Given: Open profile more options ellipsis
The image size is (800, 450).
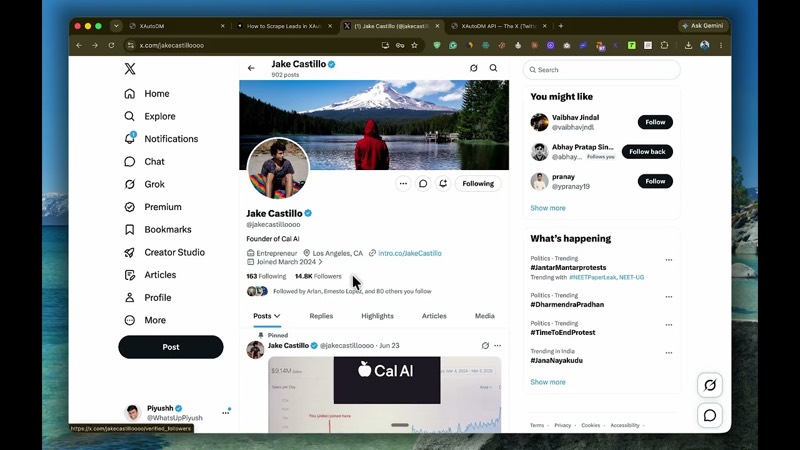Looking at the screenshot, I should coord(403,184).
